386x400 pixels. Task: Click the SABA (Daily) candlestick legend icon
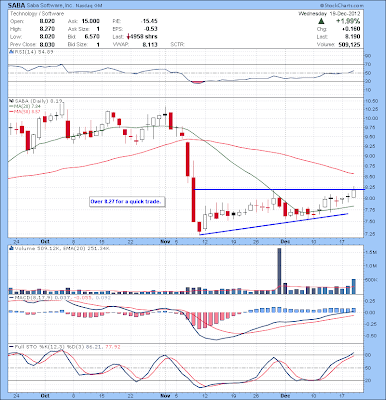(x=11, y=101)
